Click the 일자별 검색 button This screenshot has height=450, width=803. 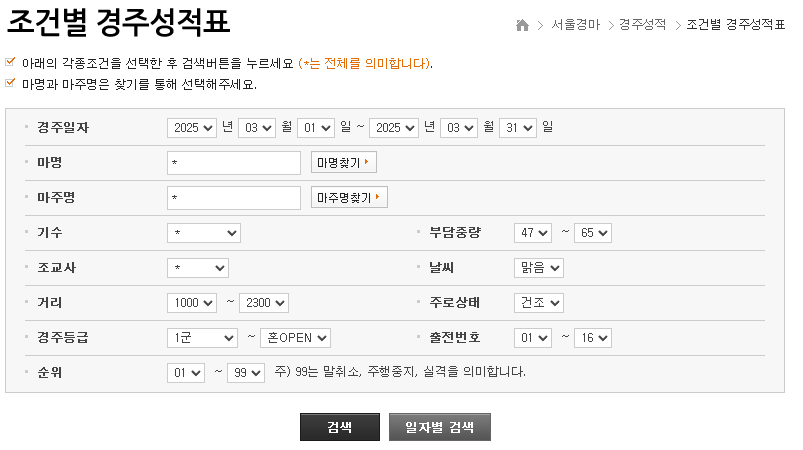pos(440,427)
